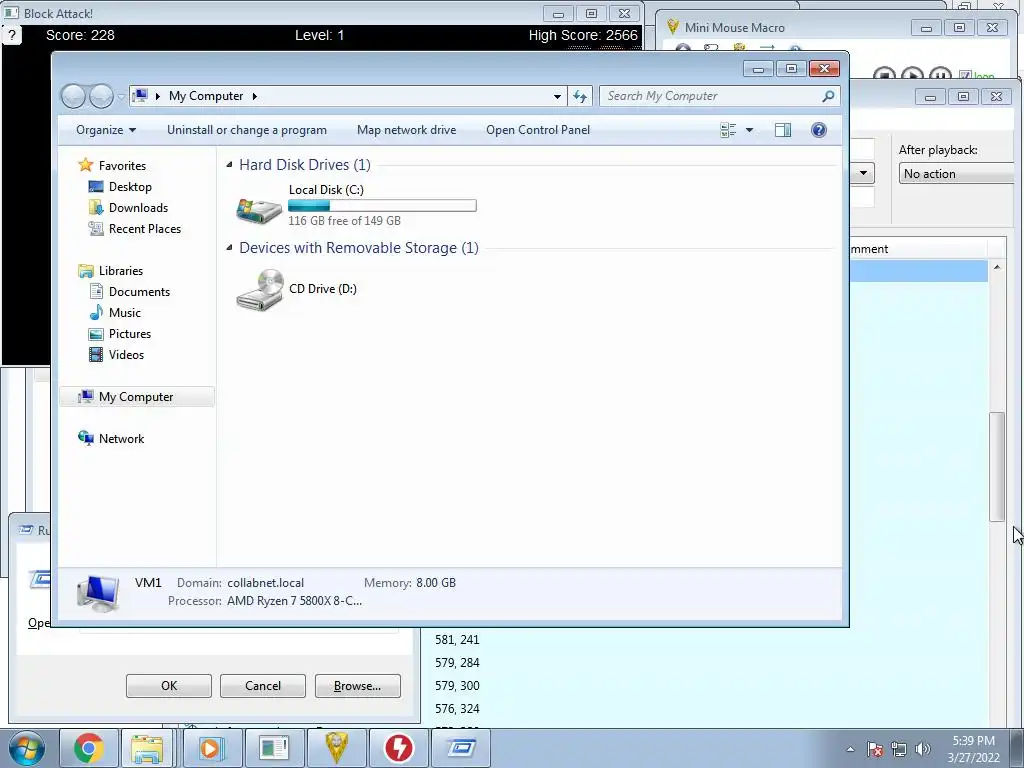The width and height of the screenshot is (1024, 768).
Task: Open the Documents library
Action: pos(139,292)
